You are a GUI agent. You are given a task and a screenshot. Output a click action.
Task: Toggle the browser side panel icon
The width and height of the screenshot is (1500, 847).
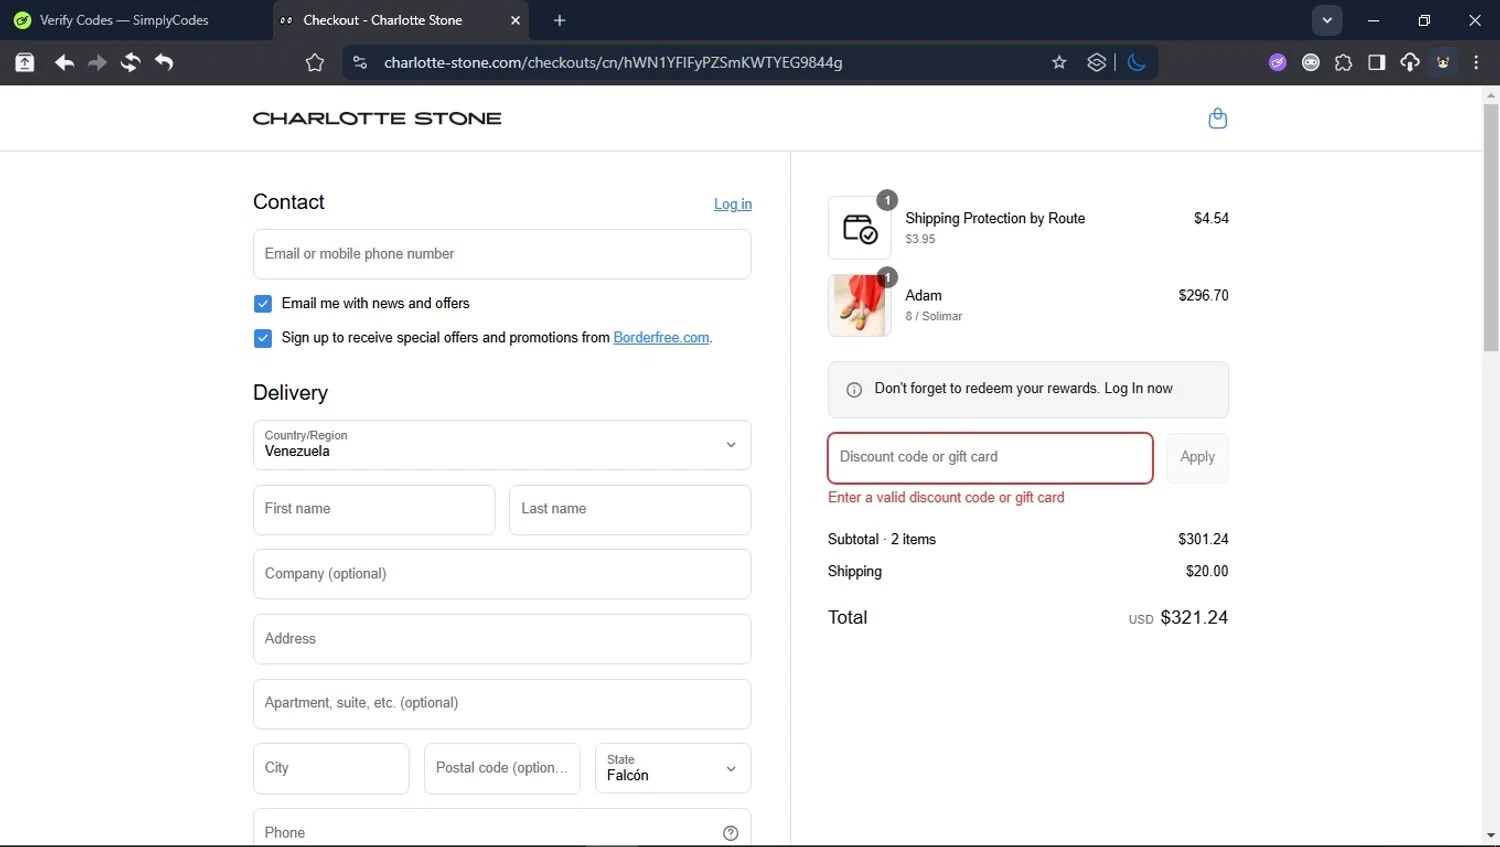pos(1376,62)
